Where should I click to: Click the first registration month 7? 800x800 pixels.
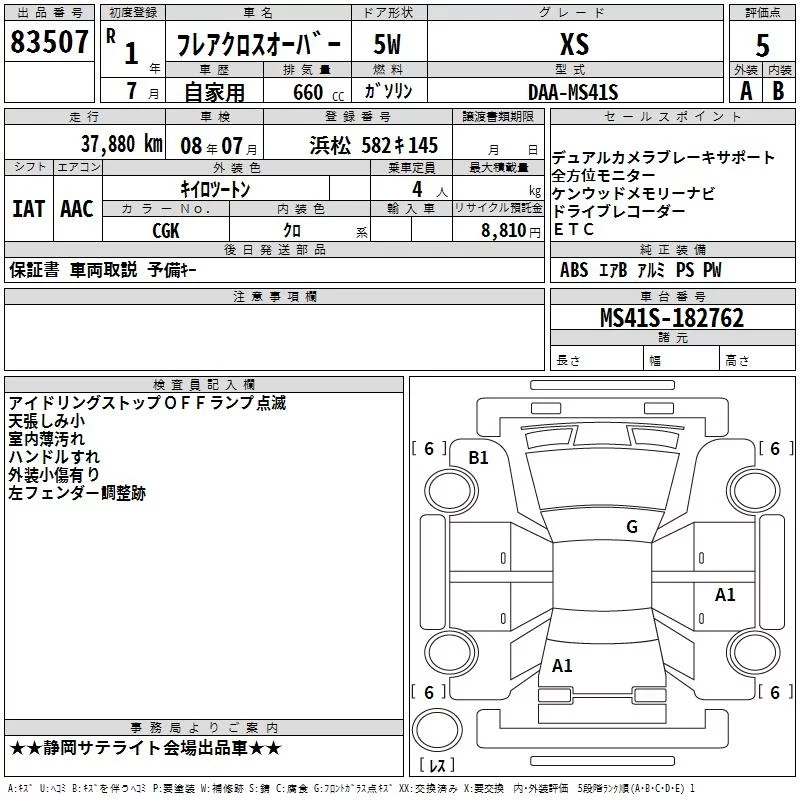point(132,91)
